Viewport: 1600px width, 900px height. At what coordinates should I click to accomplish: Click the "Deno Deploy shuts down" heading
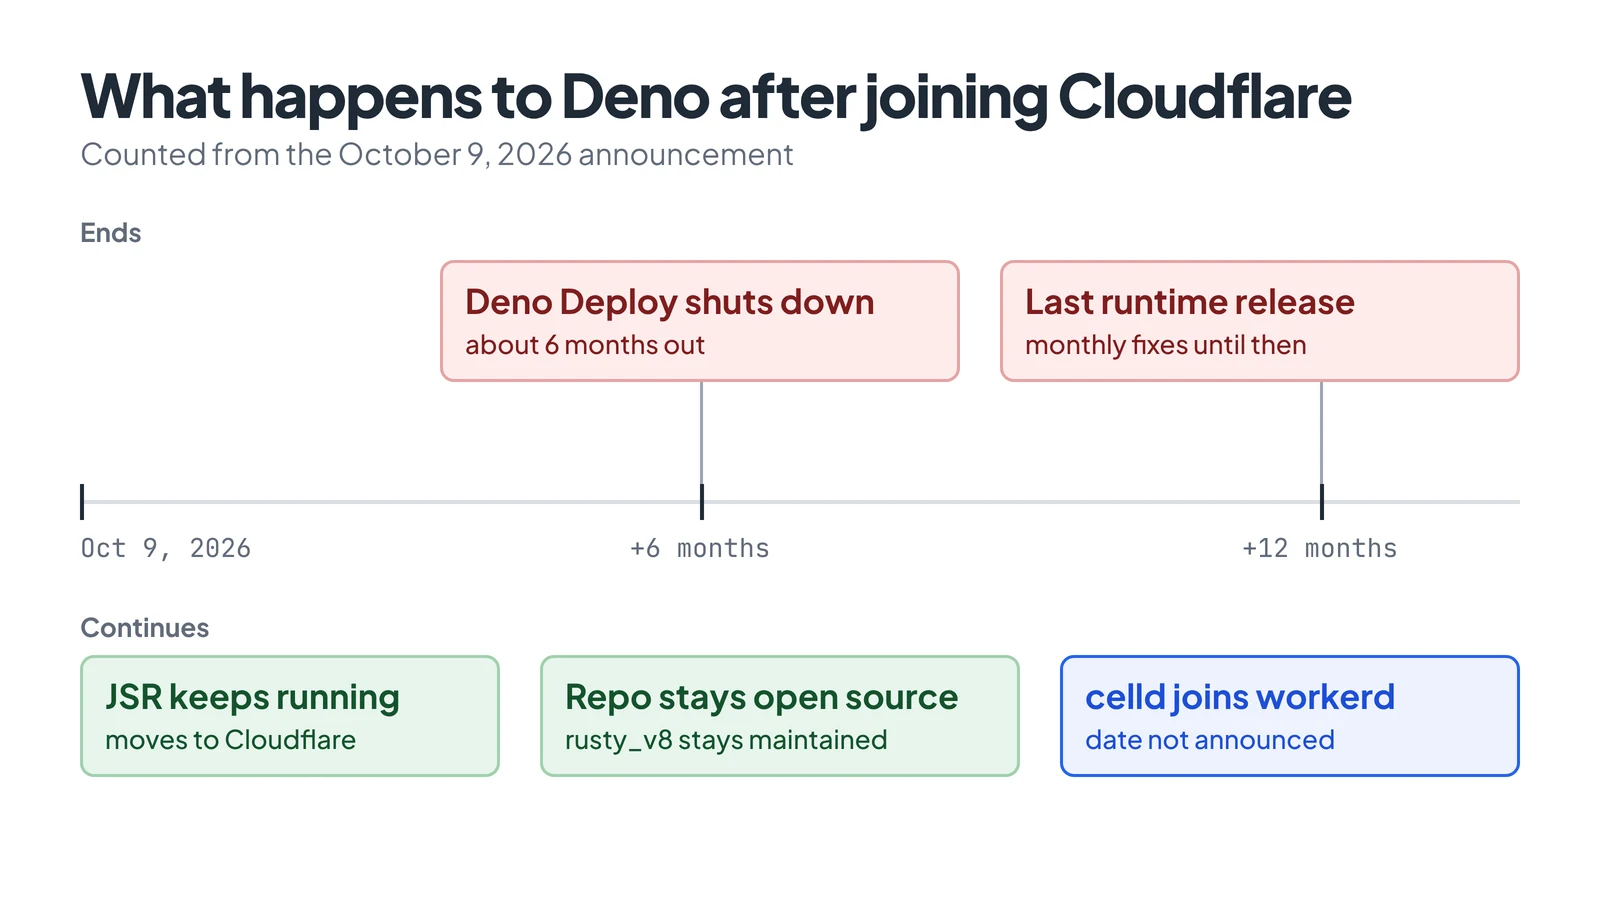(670, 302)
